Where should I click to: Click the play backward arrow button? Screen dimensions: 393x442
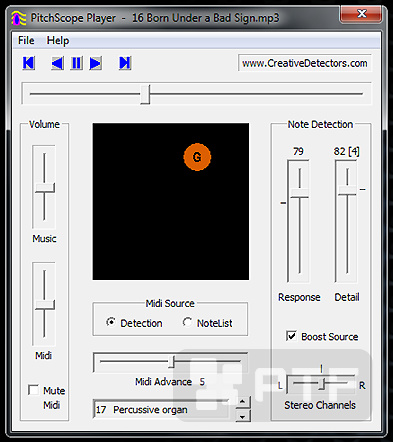[x=57, y=63]
